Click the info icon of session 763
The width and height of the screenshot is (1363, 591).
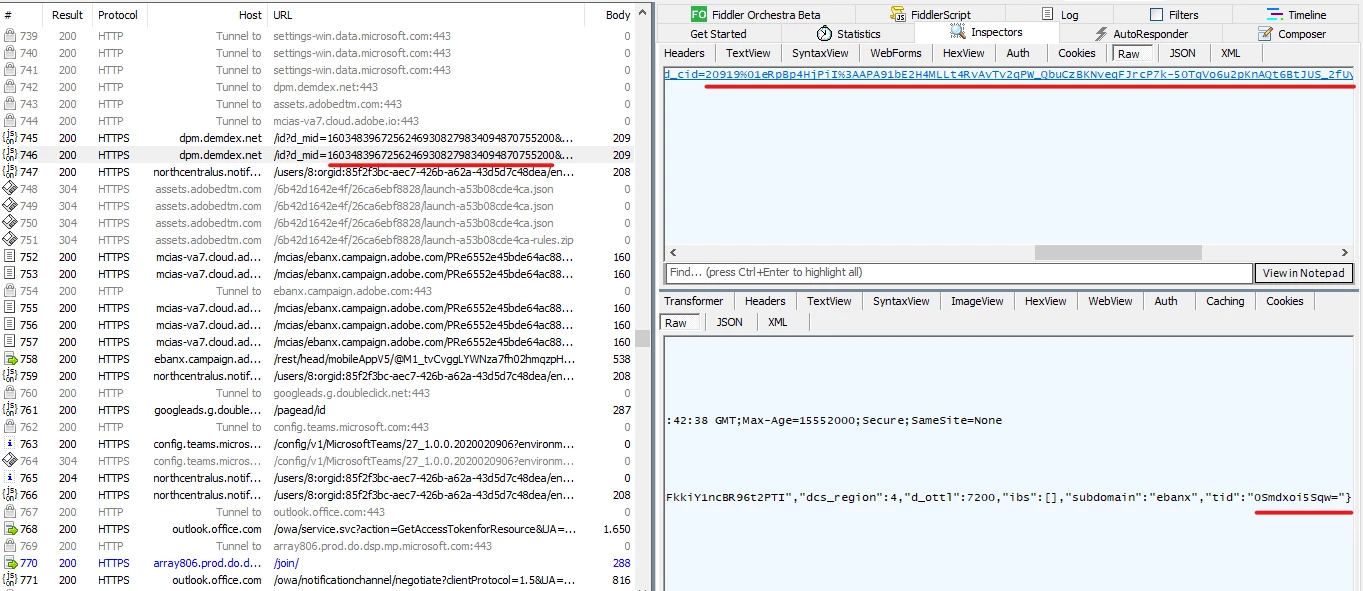click(10, 444)
